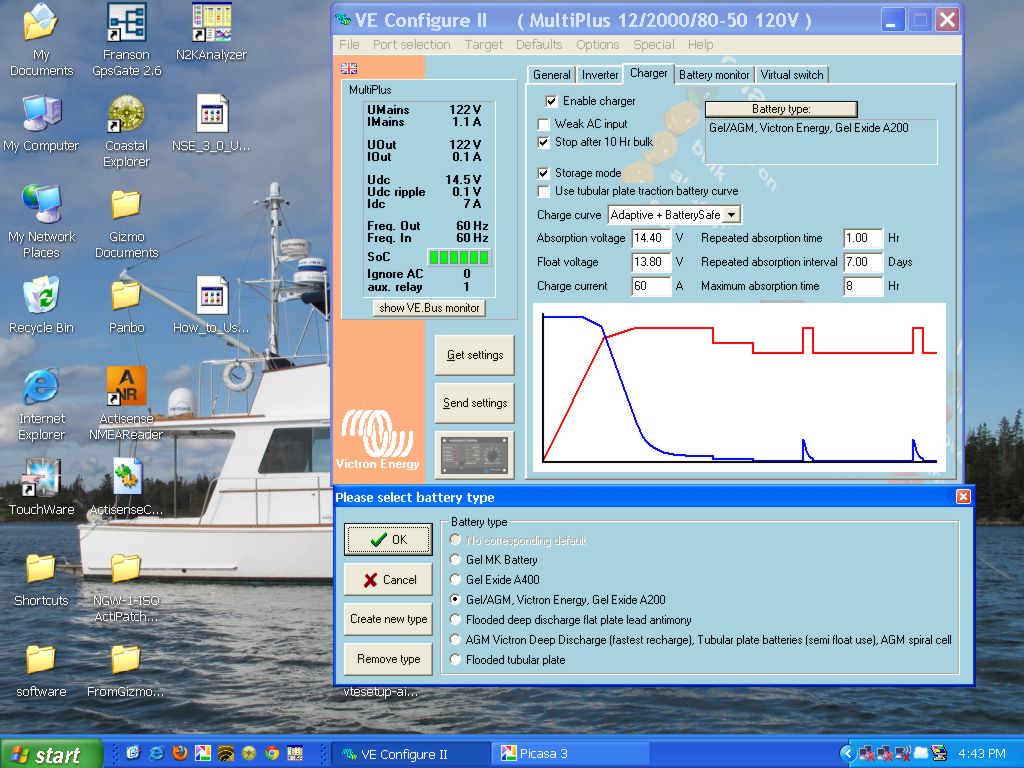Image resolution: width=1024 pixels, height=768 pixels.
Task: Select Flooded deep discharge flat plate option
Action: pos(456,619)
